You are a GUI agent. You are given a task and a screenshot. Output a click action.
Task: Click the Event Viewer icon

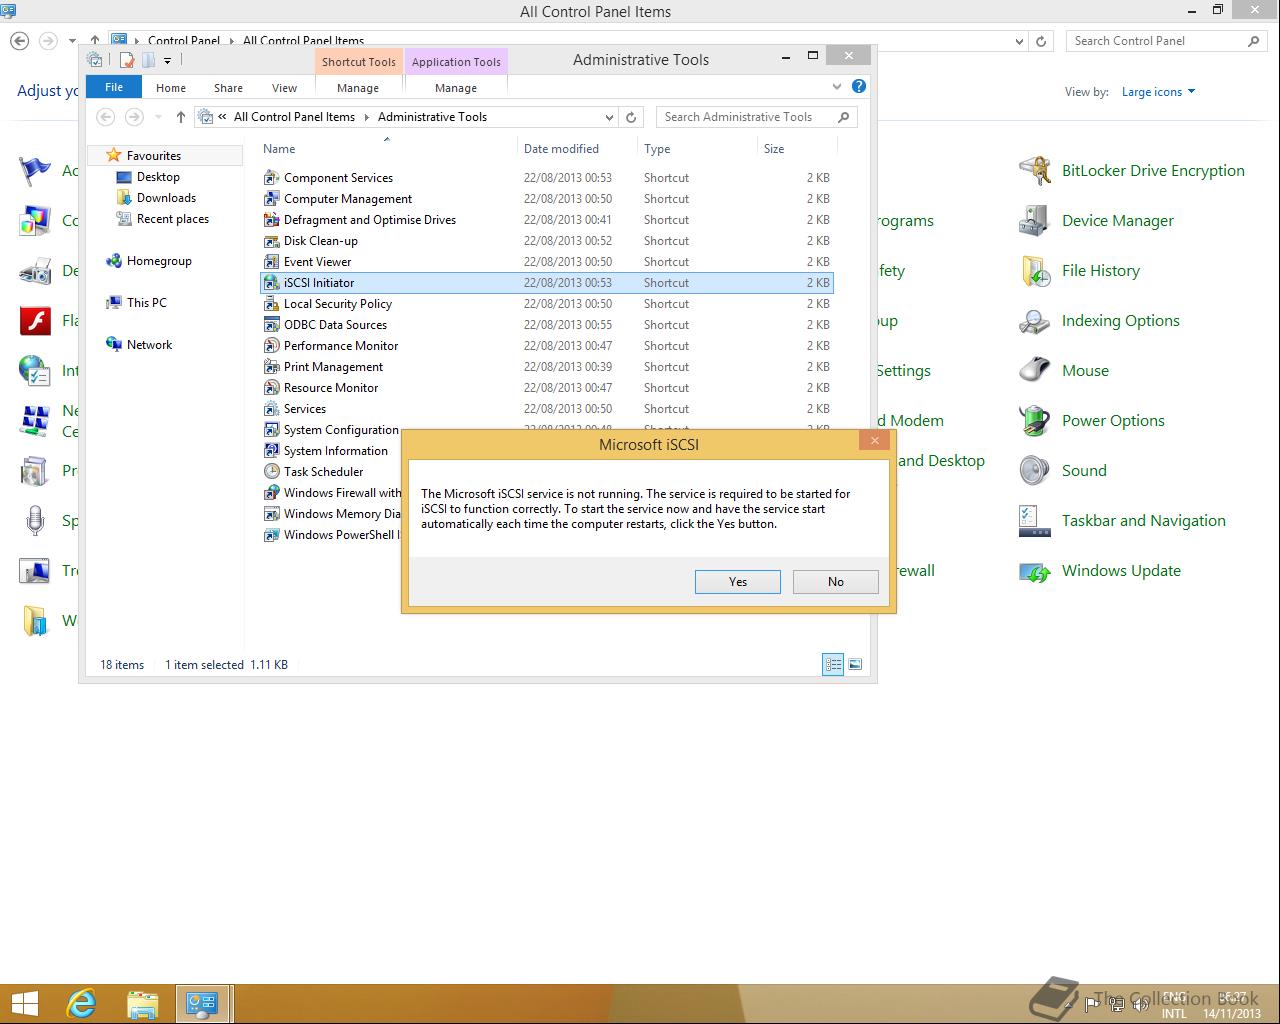coord(271,261)
